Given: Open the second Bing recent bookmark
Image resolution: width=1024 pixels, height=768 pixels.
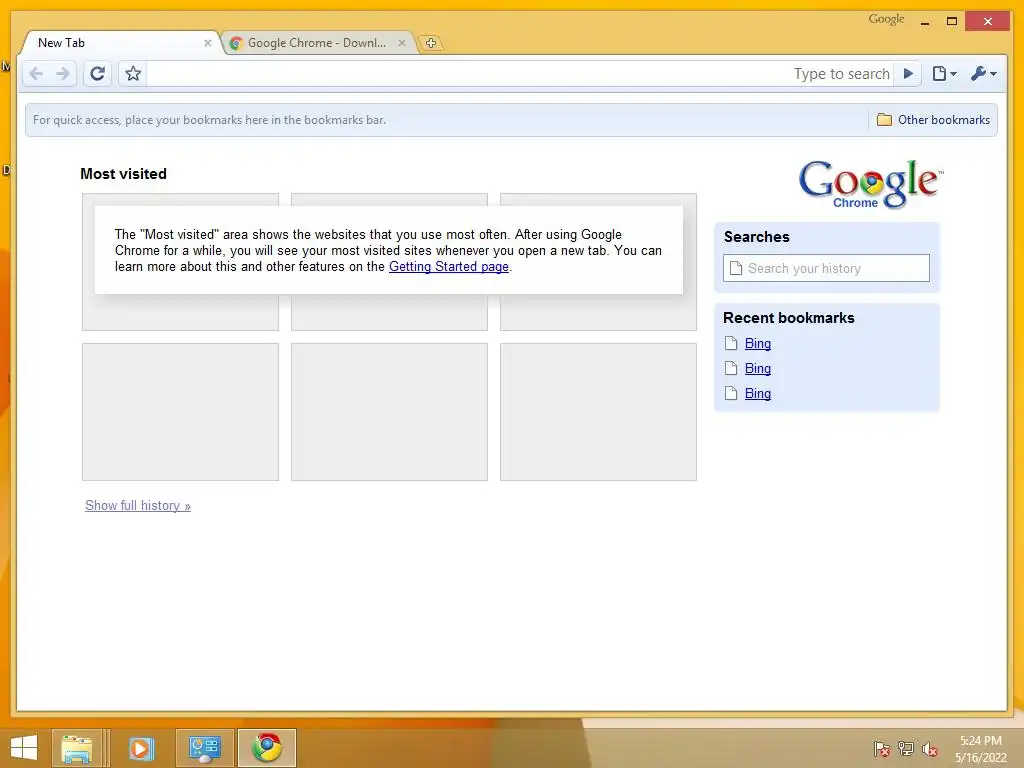Looking at the screenshot, I should tap(758, 368).
